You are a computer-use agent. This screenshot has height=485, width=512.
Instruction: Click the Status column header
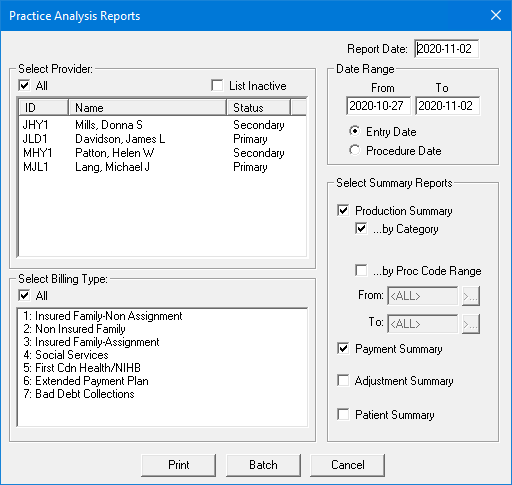pyautogui.click(x=258, y=107)
